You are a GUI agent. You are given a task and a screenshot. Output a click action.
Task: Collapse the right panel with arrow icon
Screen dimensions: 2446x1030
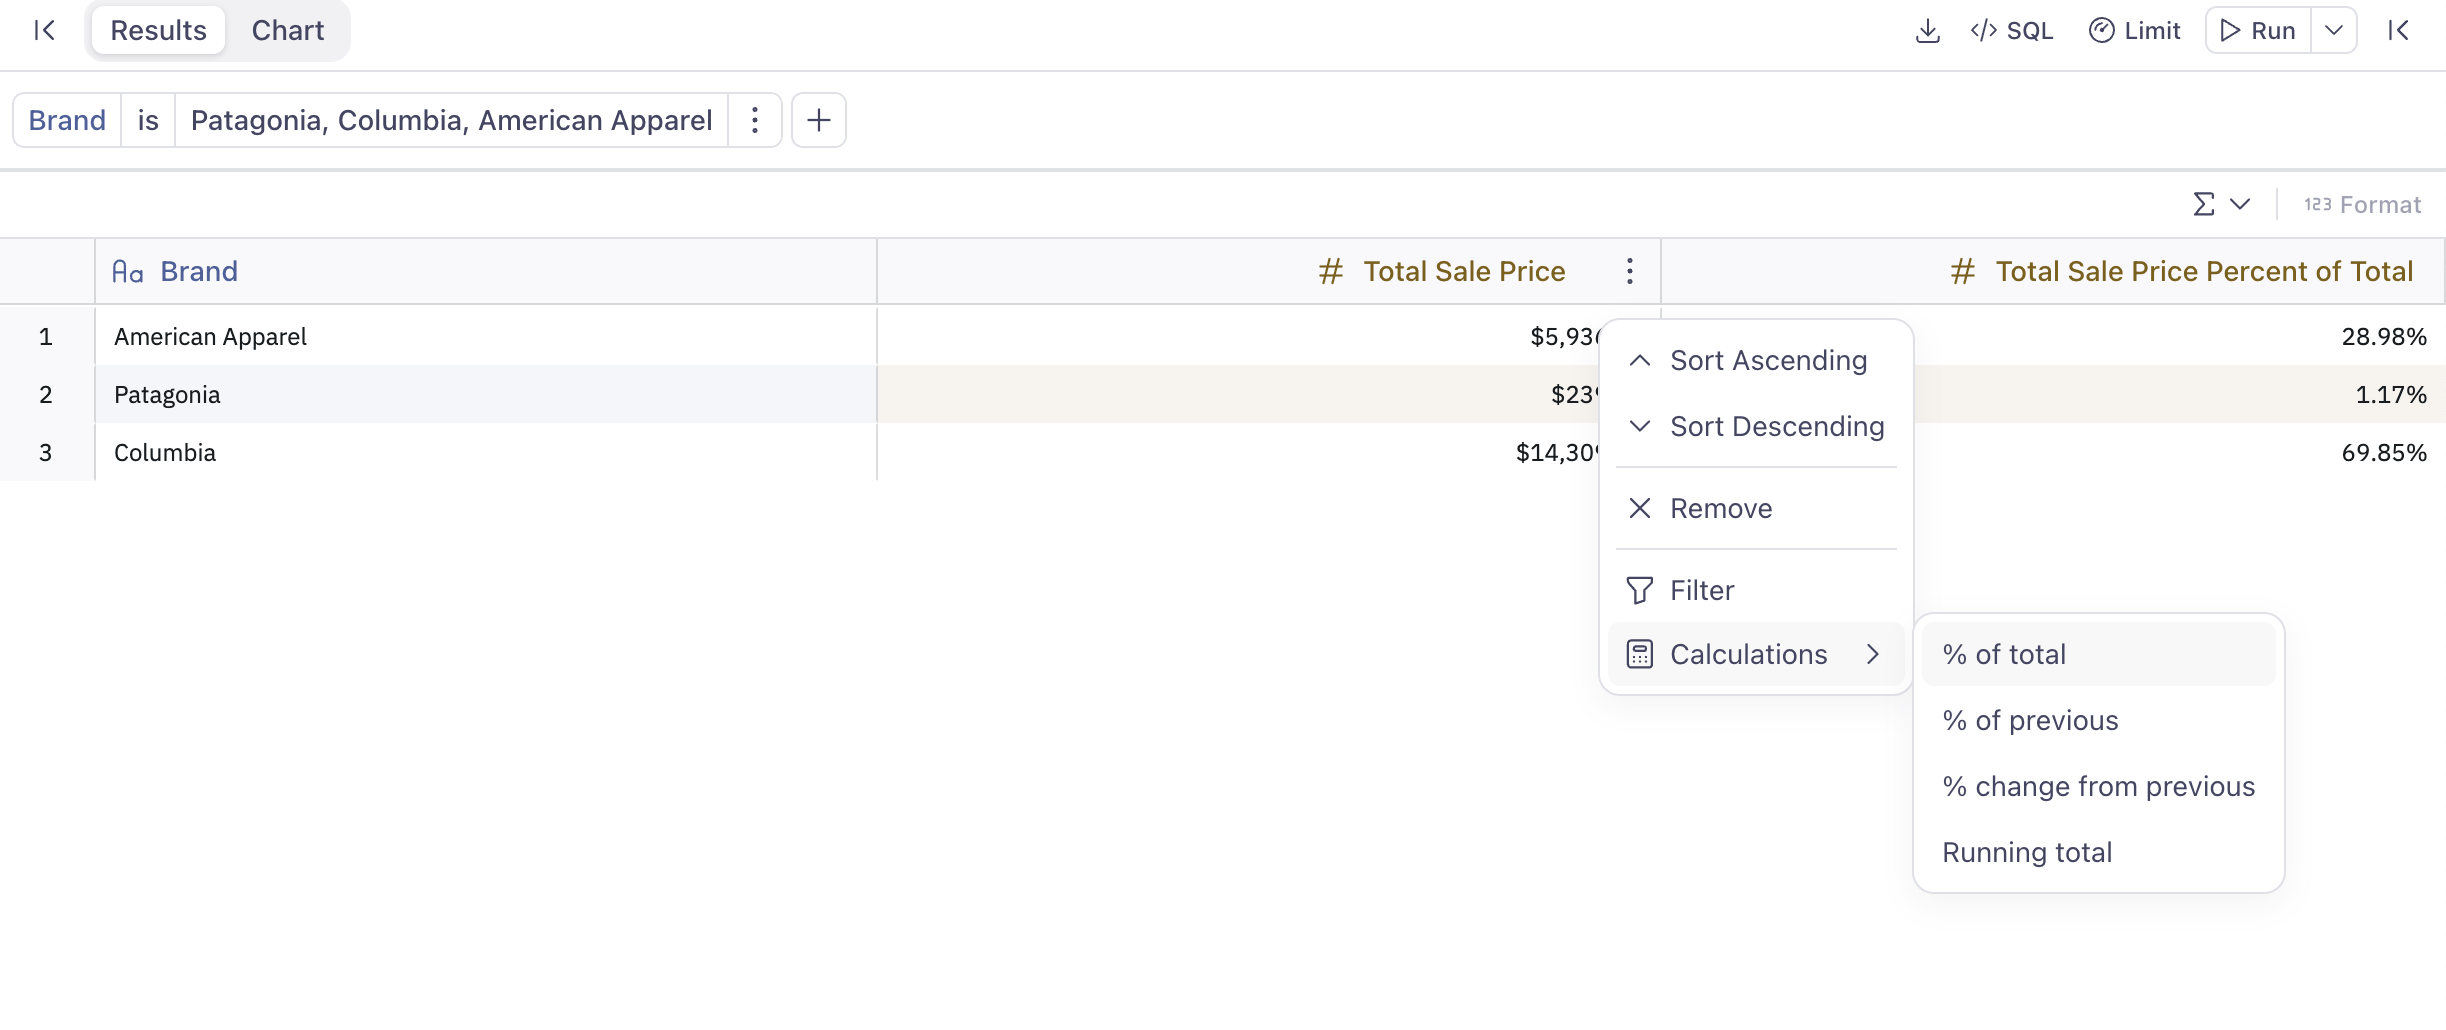[2398, 31]
